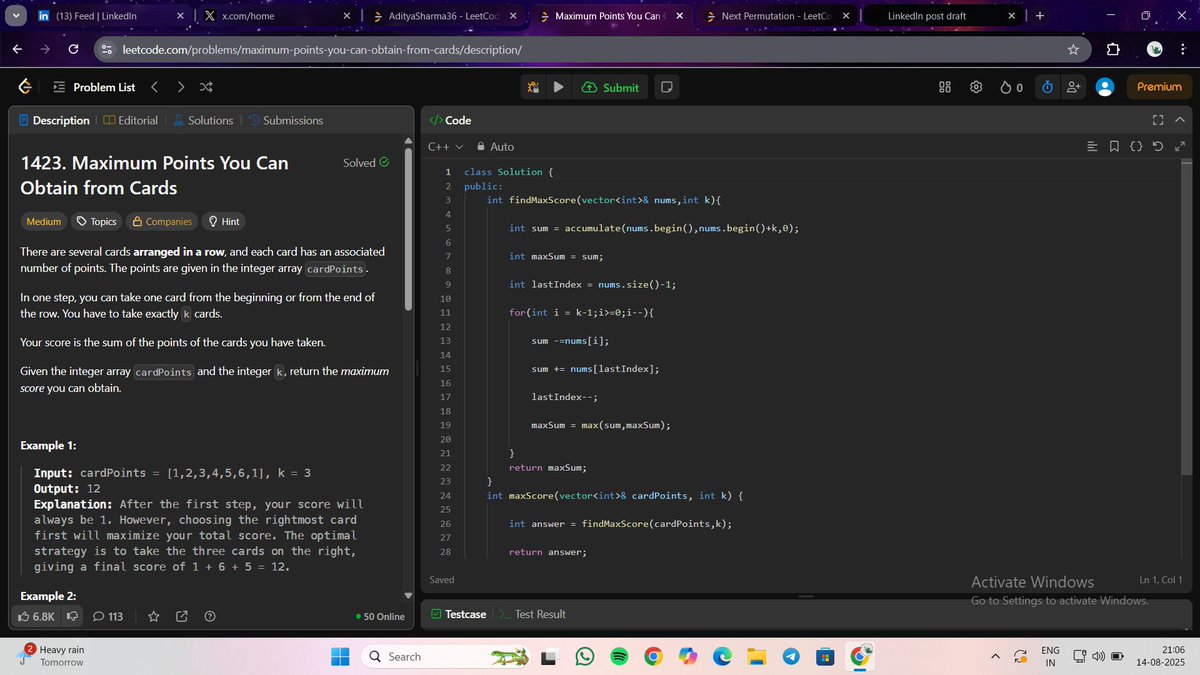Open the Submissions tab
1200x675 pixels.
(285, 120)
